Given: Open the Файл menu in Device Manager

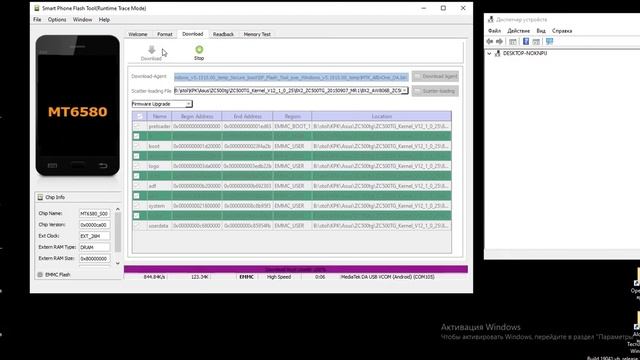Looking at the screenshot, I should (494, 31).
